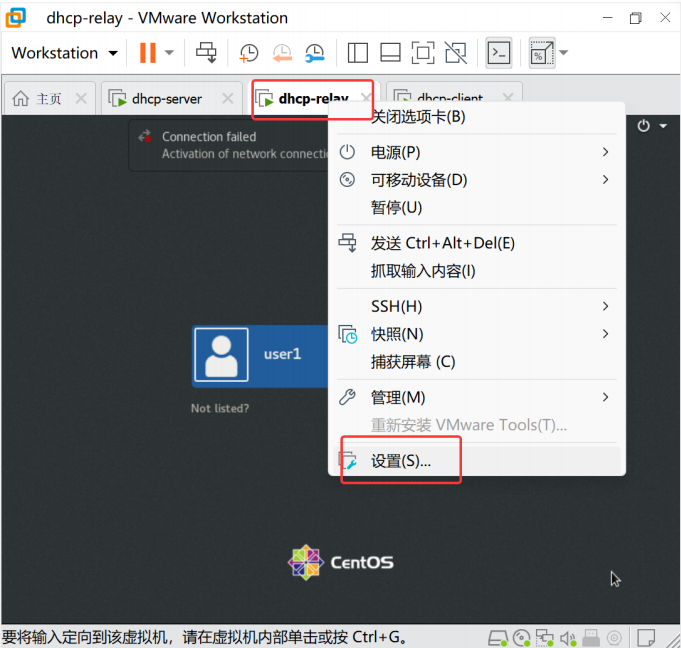
Task: Choose 抓取输入内容(I) menu entry
Action: click(x=477, y=271)
